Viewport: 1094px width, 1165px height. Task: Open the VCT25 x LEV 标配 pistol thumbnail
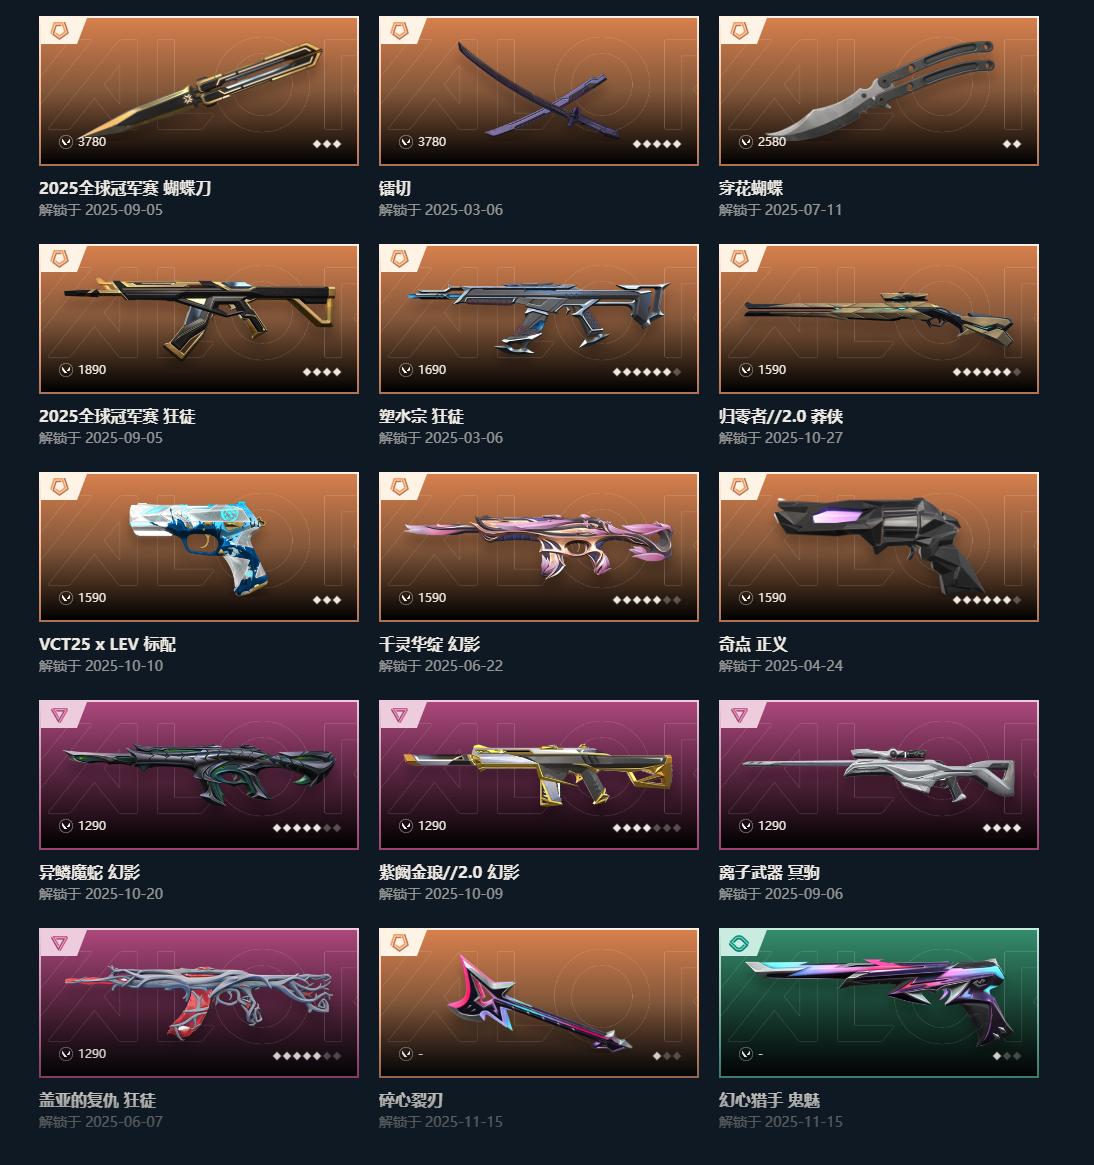point(199,547)
